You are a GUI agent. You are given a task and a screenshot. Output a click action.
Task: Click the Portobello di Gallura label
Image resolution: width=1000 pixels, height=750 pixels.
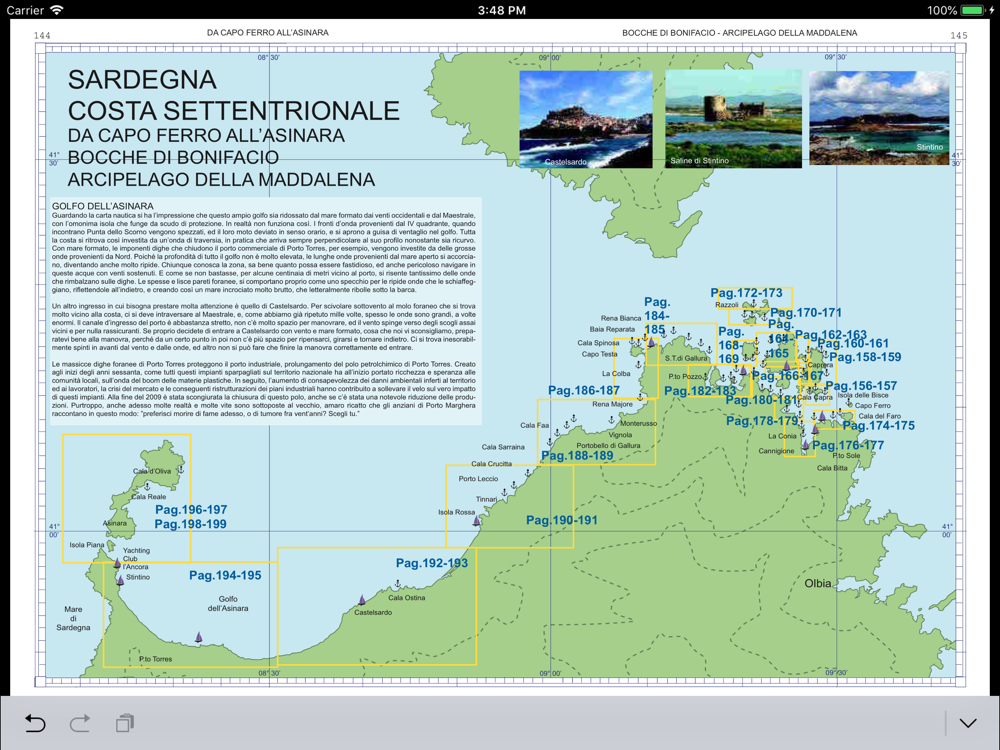608,446
